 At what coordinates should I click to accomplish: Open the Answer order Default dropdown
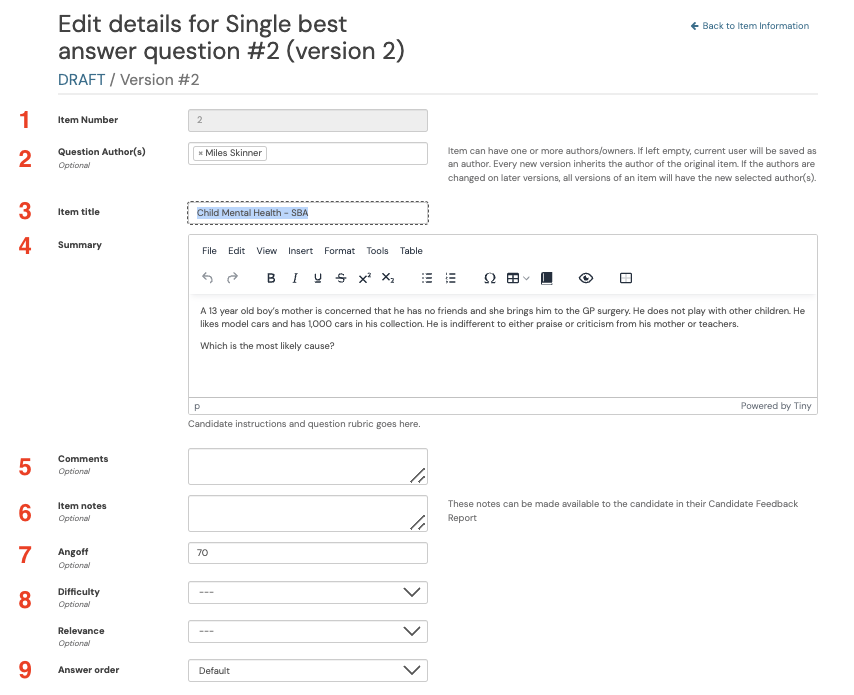(308, 670)
